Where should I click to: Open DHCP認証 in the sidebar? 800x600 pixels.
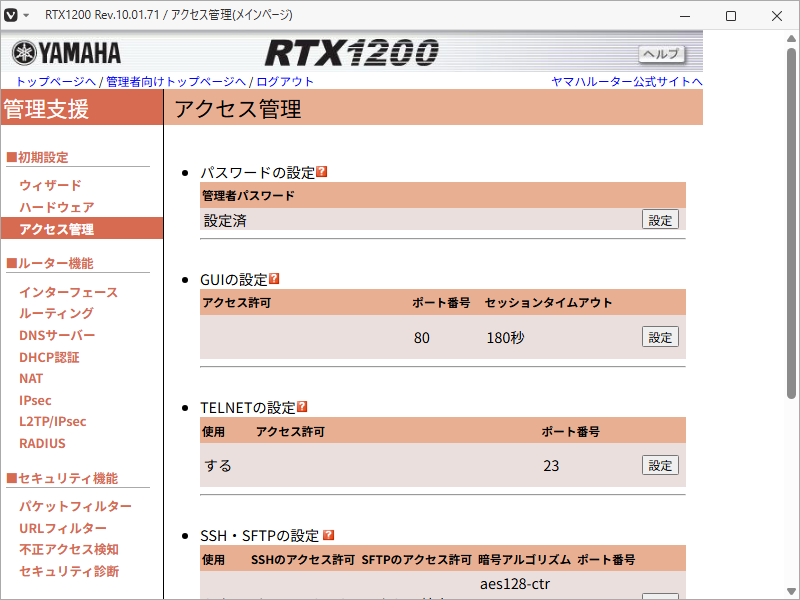pos(49,357)
